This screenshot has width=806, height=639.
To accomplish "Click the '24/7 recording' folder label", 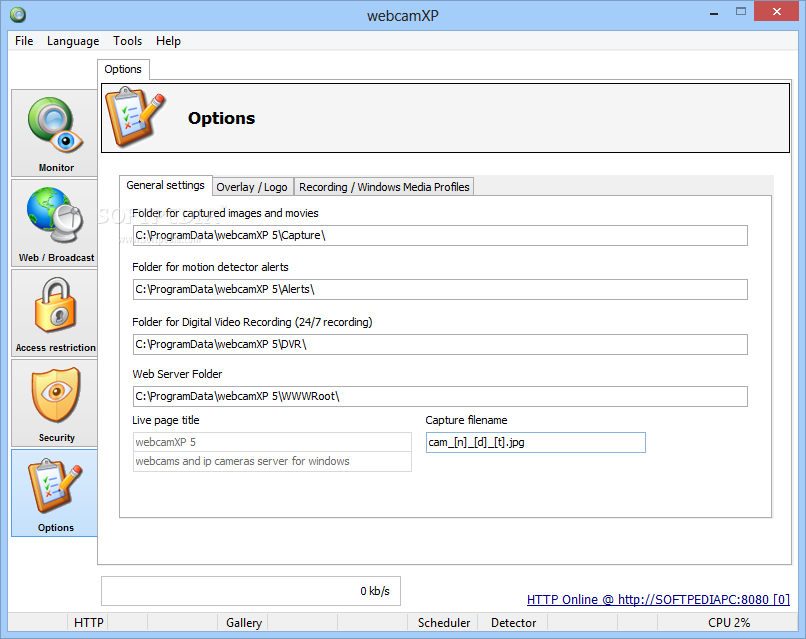I will 252,322.
